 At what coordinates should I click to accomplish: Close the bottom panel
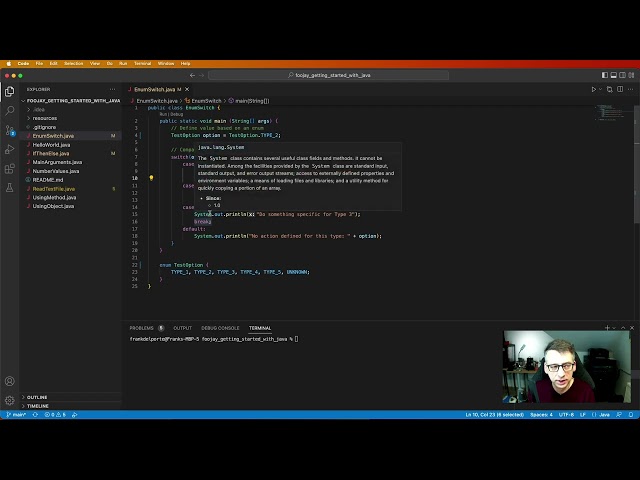coord(632,328)
